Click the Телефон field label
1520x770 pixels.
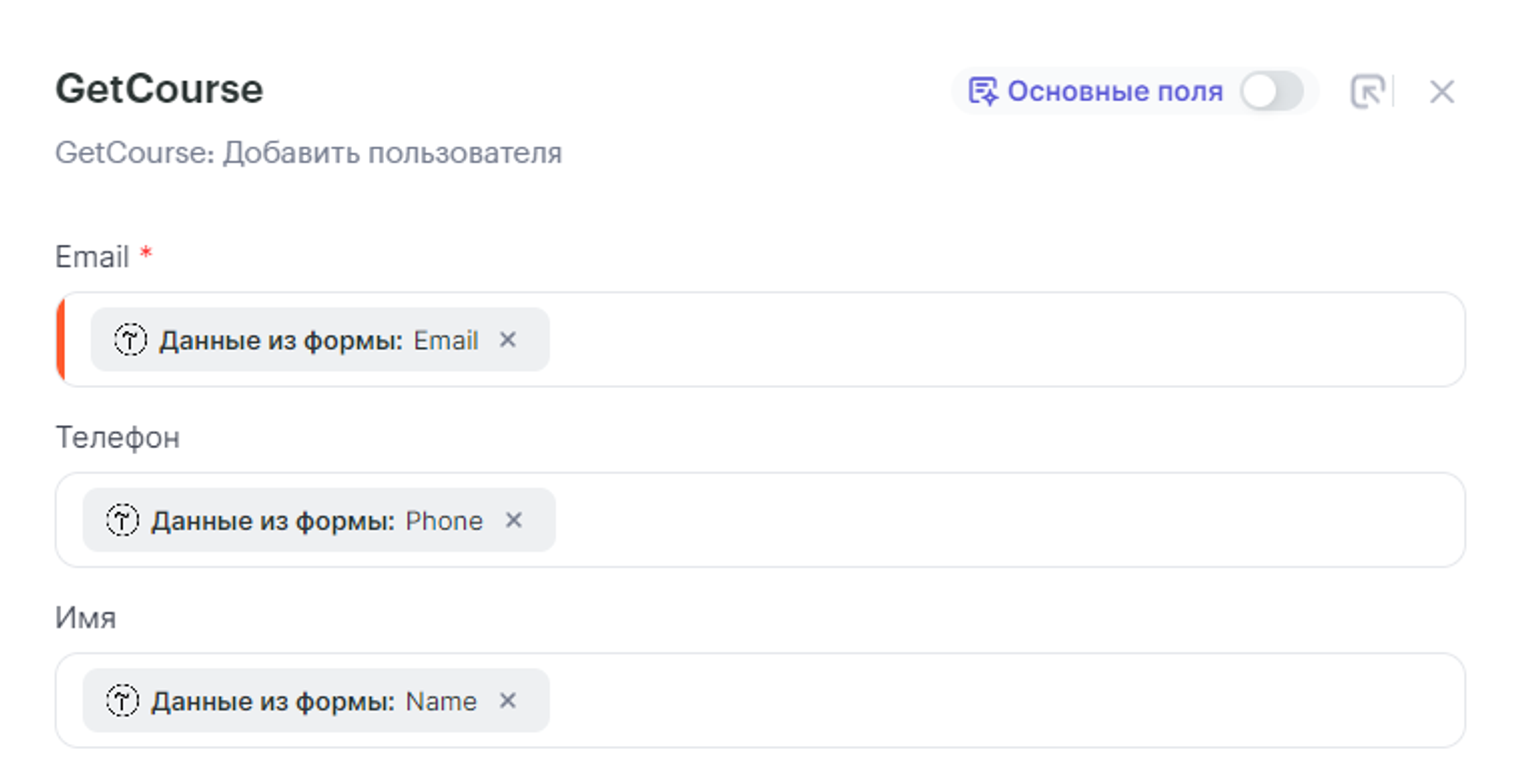(117, 438)
